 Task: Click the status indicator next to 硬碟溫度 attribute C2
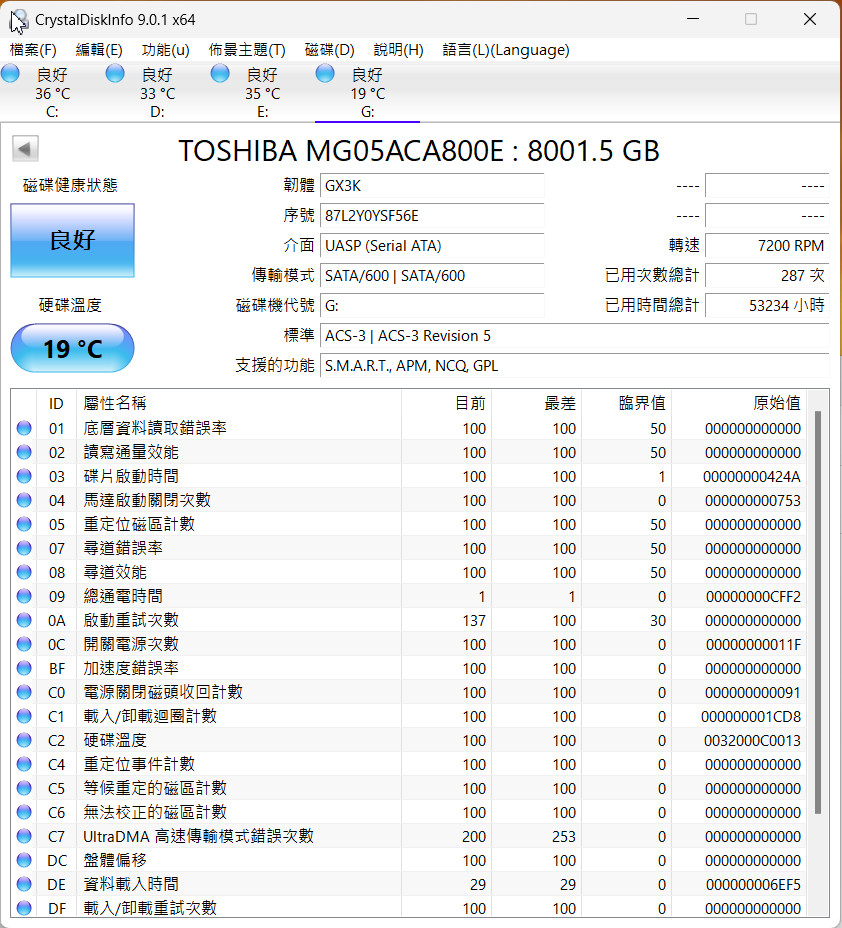(23, 740)
